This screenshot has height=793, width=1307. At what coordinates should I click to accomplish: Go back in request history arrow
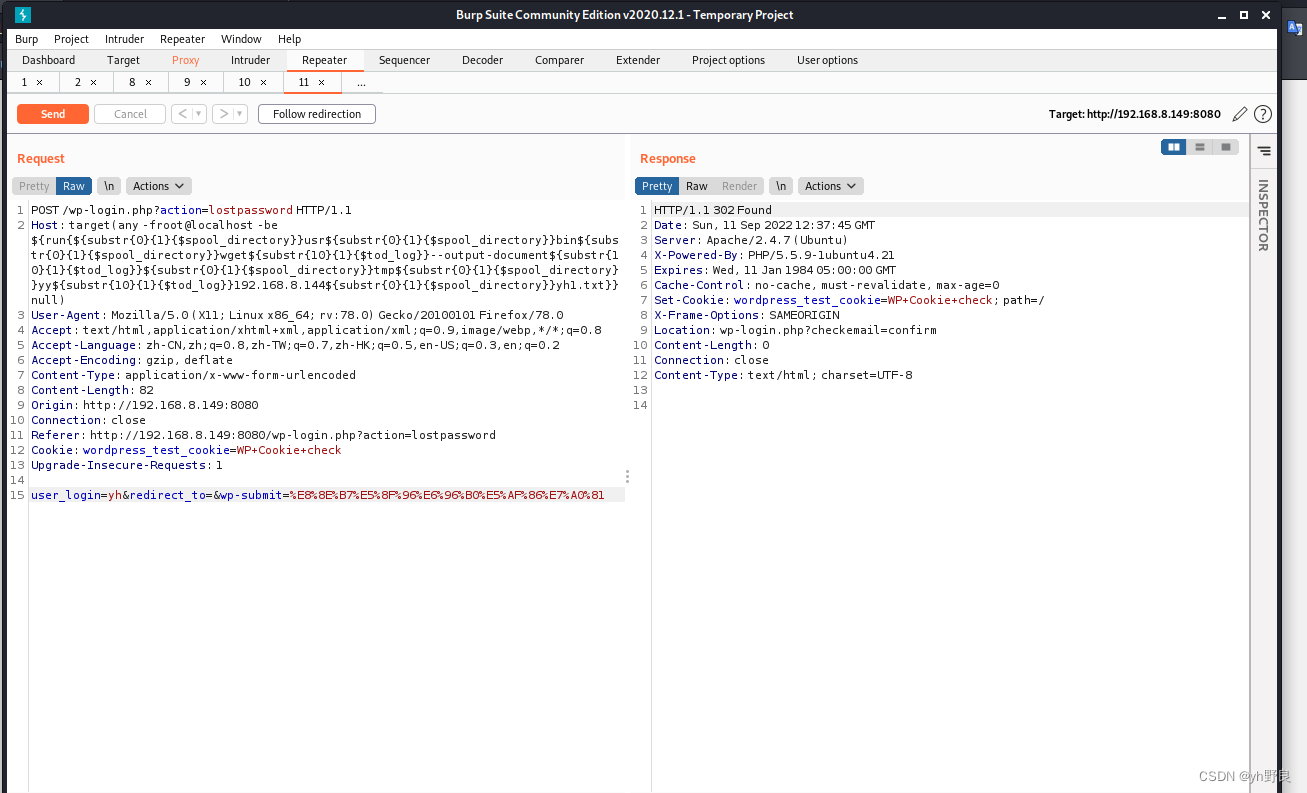182,114
